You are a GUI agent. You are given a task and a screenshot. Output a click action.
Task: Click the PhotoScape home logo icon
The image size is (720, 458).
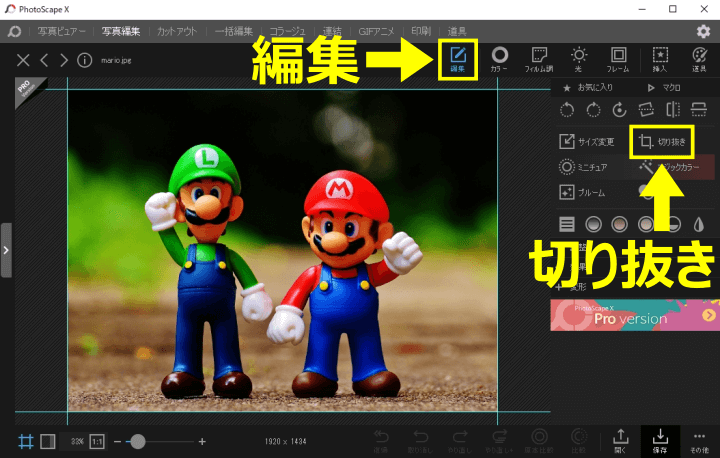coord(14,31)
